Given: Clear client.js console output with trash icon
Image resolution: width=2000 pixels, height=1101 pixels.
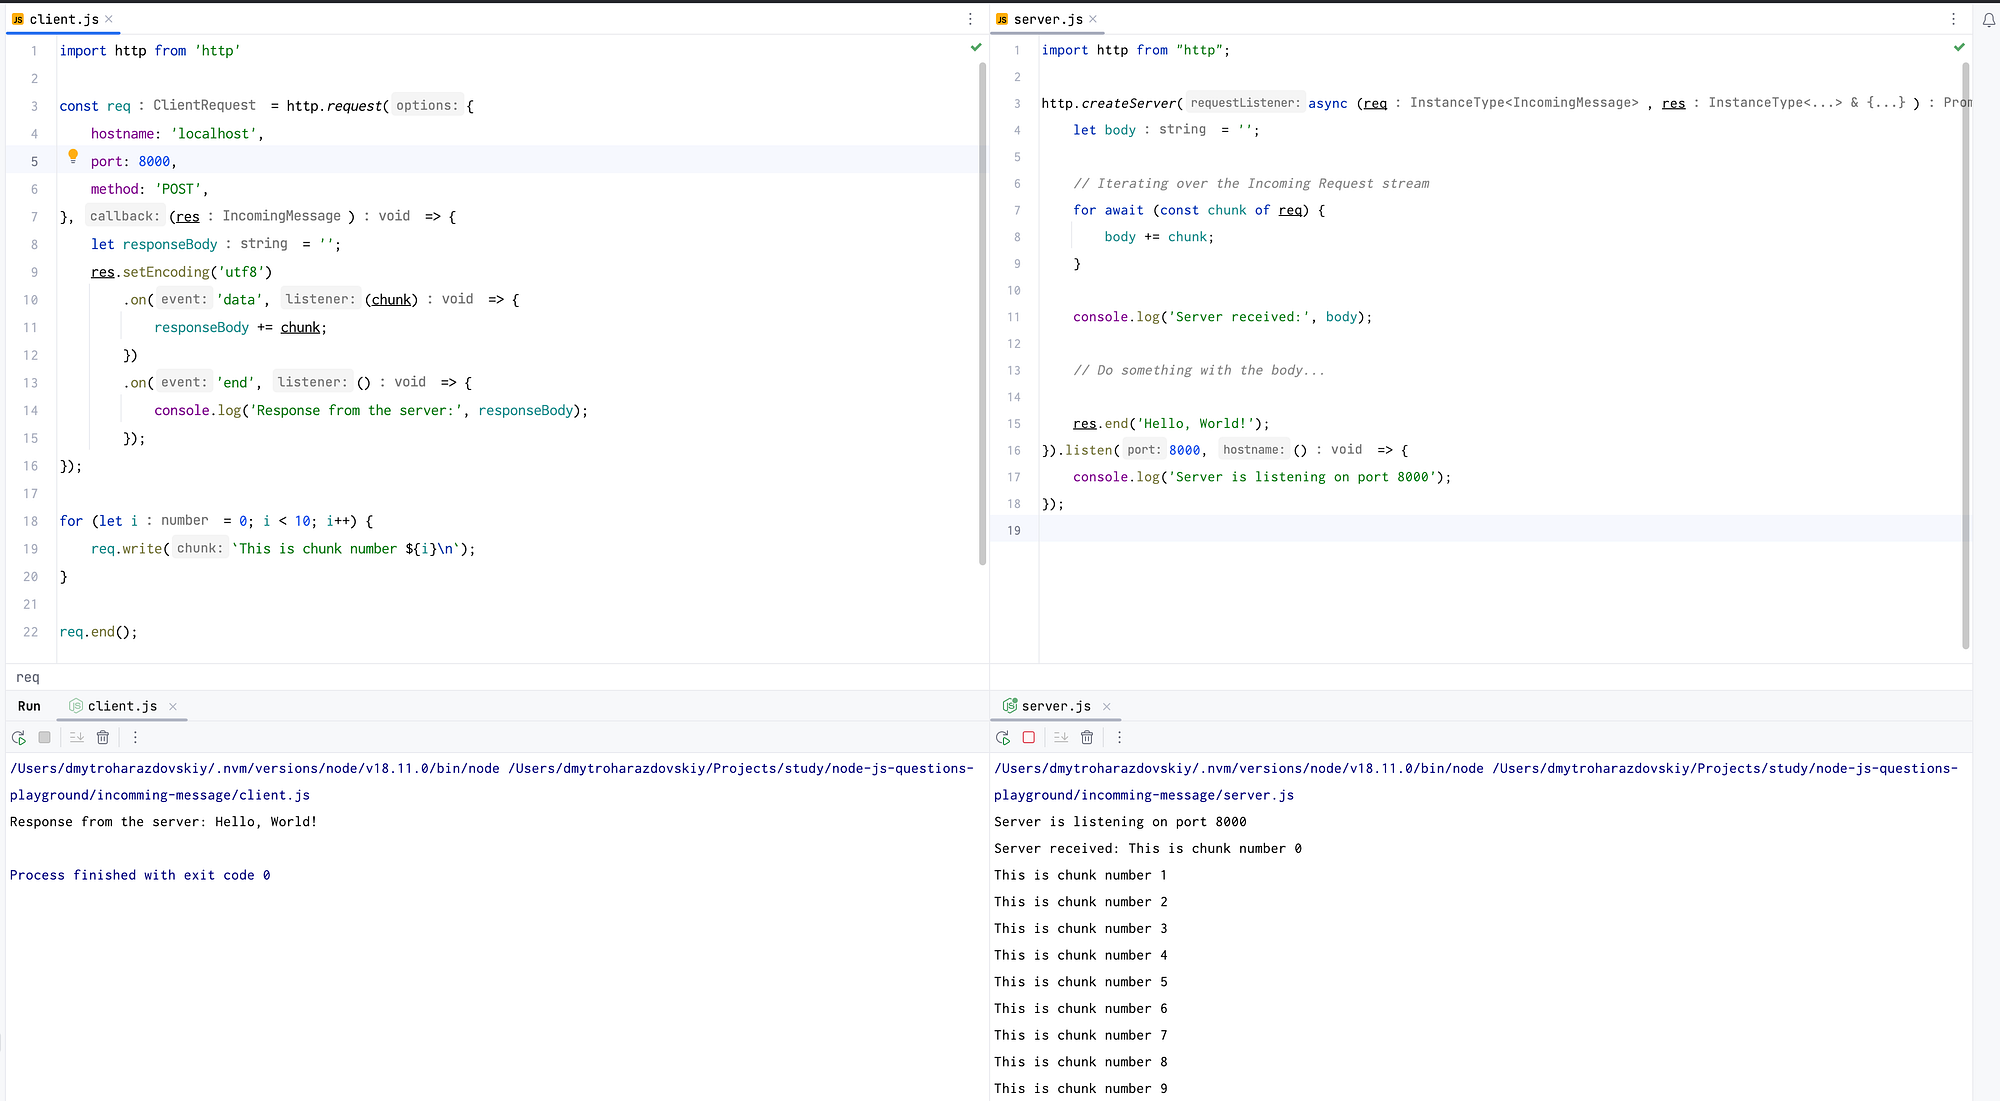Looking at the screenshot, I should [x=103, y=737].
